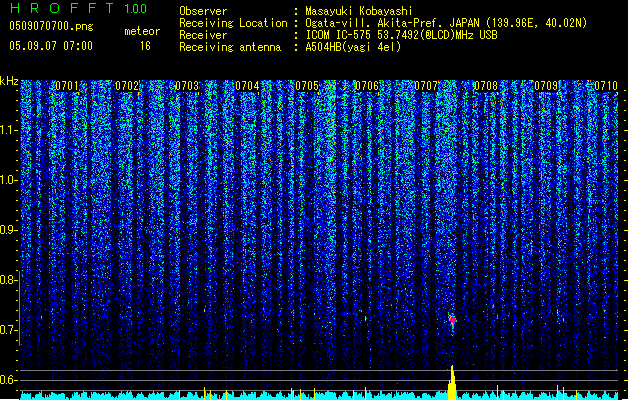Click time marker 0702
The width and height of the screenshot is (629, 400).
click(127, 86)
